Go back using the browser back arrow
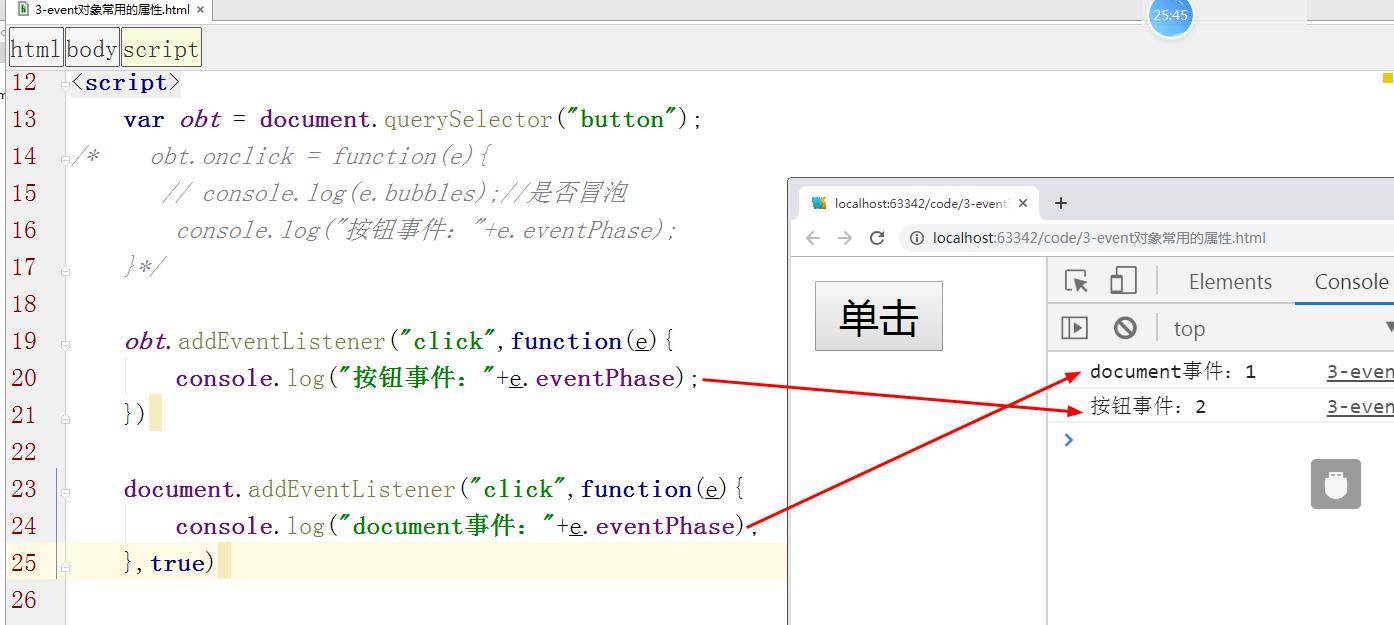Screen dimensions: 1394x625 (813, 238)
